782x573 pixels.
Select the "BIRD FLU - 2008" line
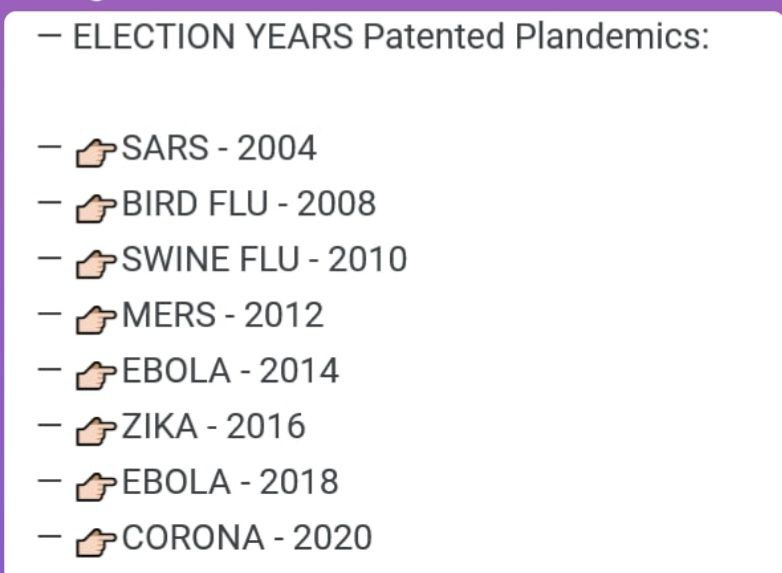pos(249,204)
